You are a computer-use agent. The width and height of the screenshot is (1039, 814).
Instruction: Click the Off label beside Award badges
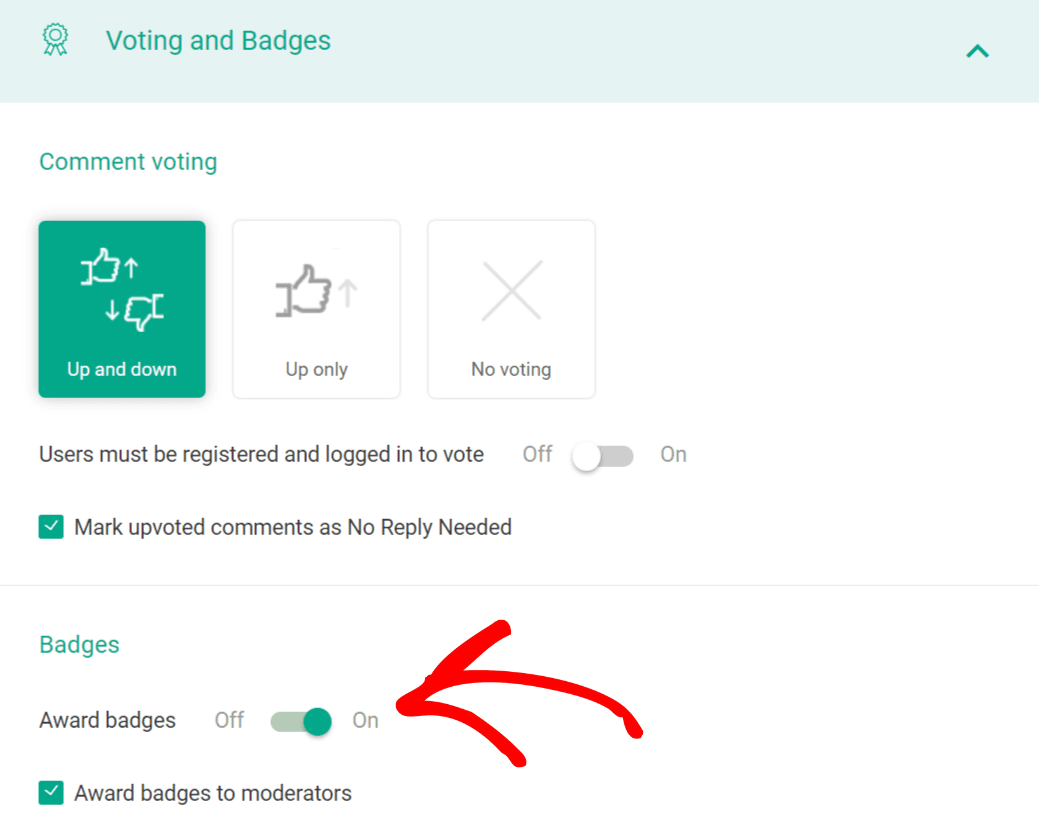click(x=229, y=720)
